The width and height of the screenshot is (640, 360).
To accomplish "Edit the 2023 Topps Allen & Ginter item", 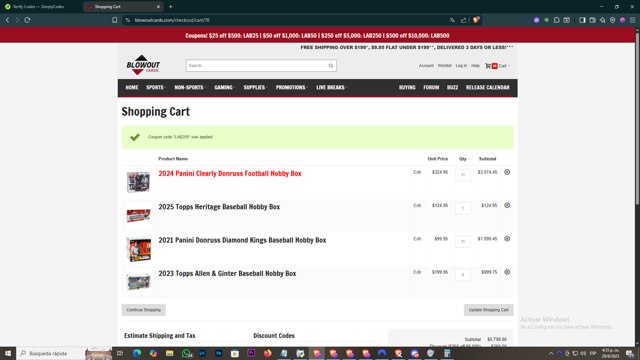I will point(417,272).
